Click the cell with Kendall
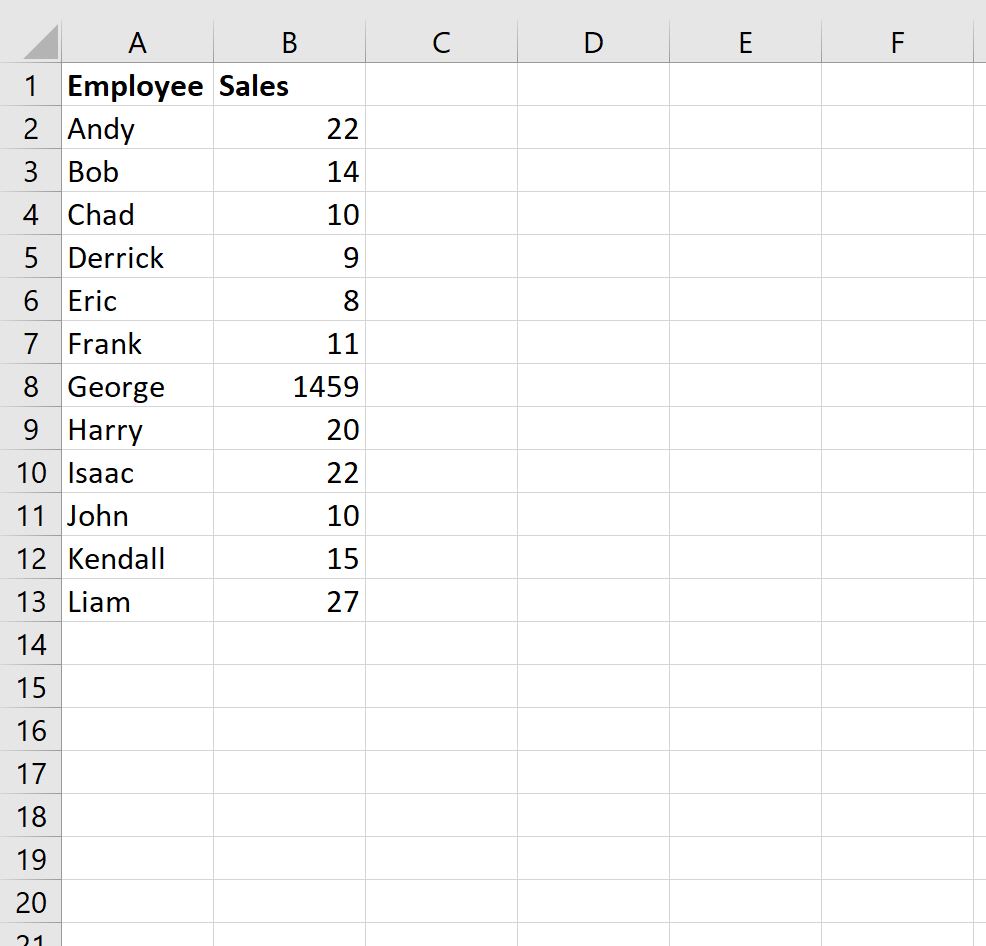Image resolution: width=986 pixels, height=946 pixels. (x=138, y=559)
